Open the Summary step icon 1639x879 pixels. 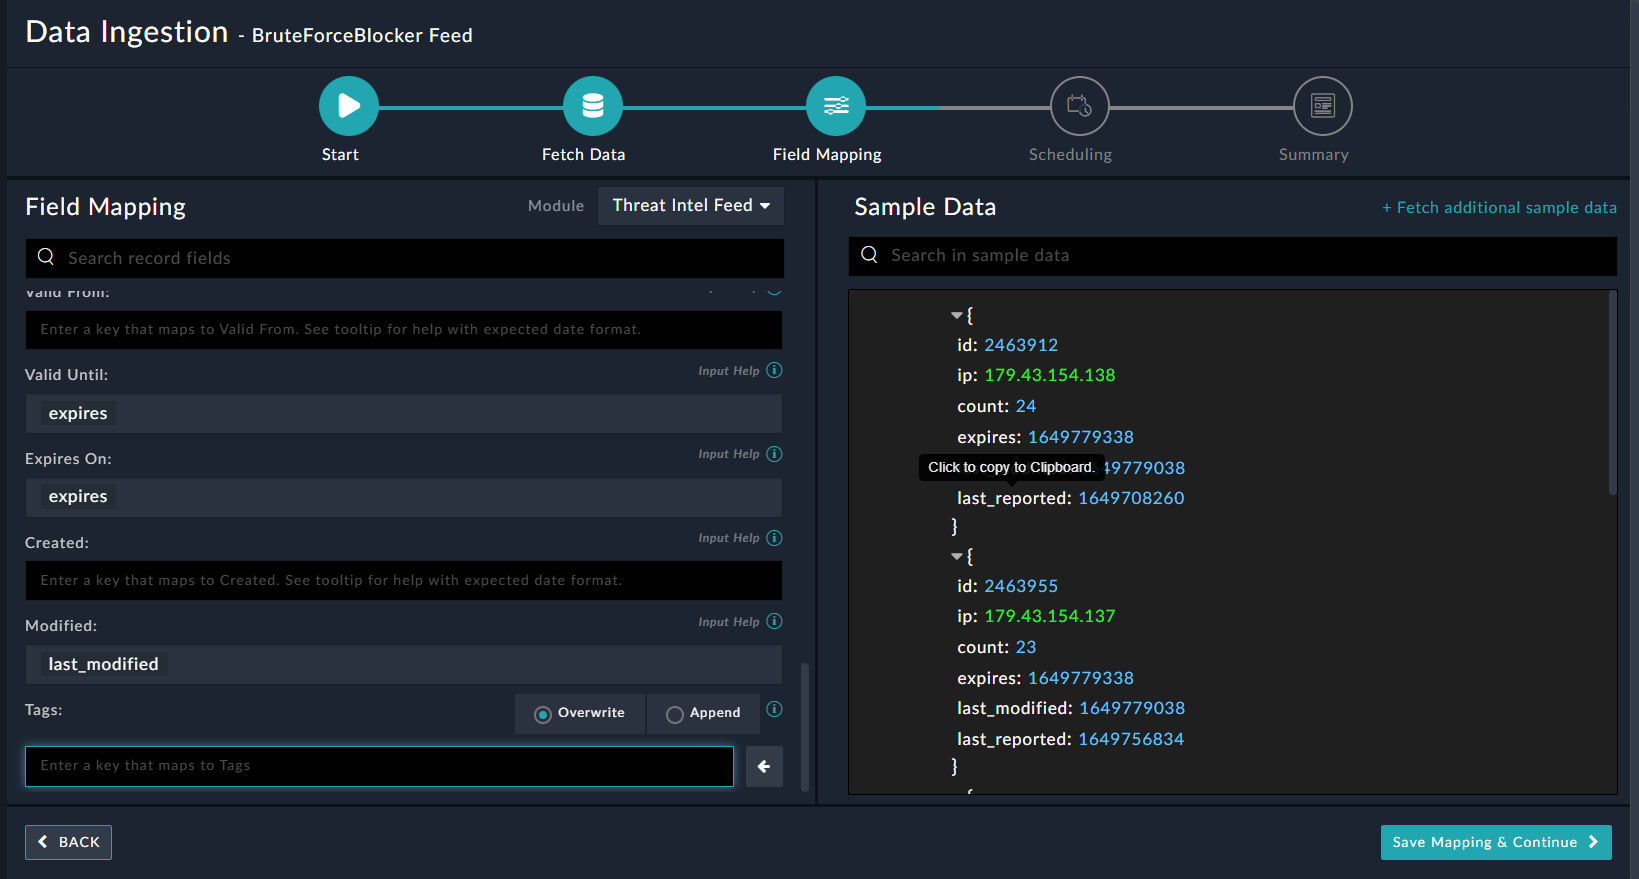1322,106
